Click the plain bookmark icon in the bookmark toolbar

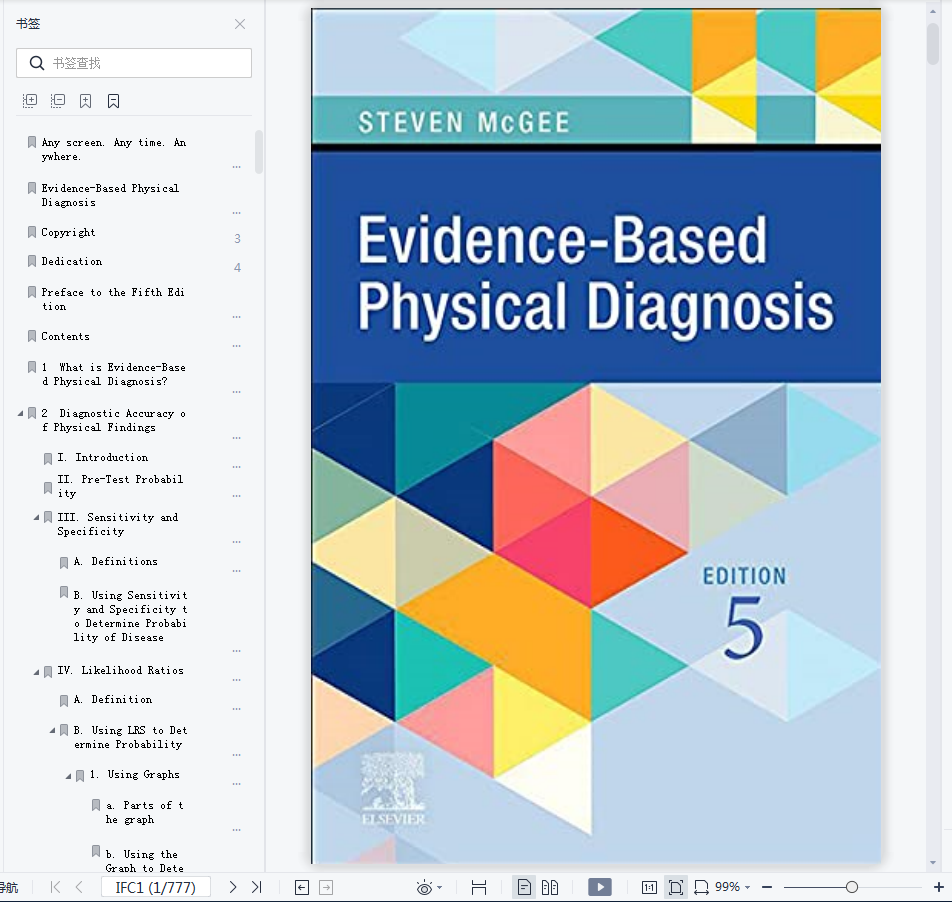[x=114, y=101]
